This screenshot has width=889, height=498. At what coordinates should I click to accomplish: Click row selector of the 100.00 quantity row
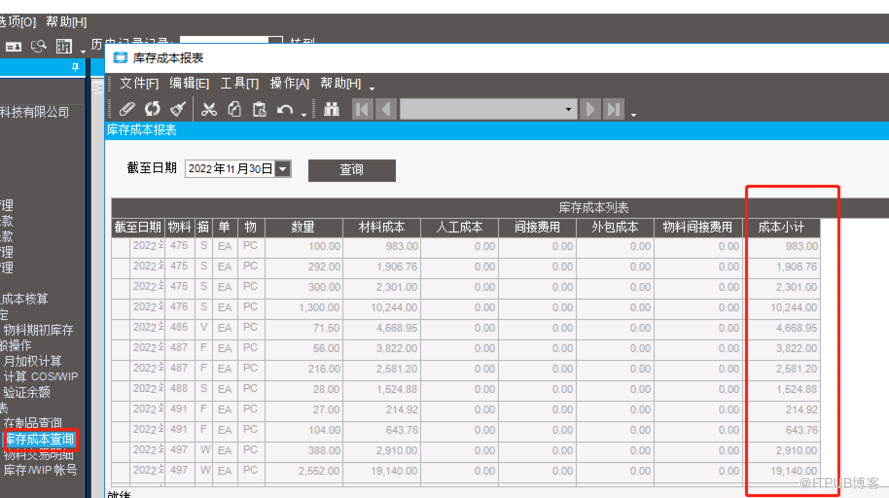[120, 247]
